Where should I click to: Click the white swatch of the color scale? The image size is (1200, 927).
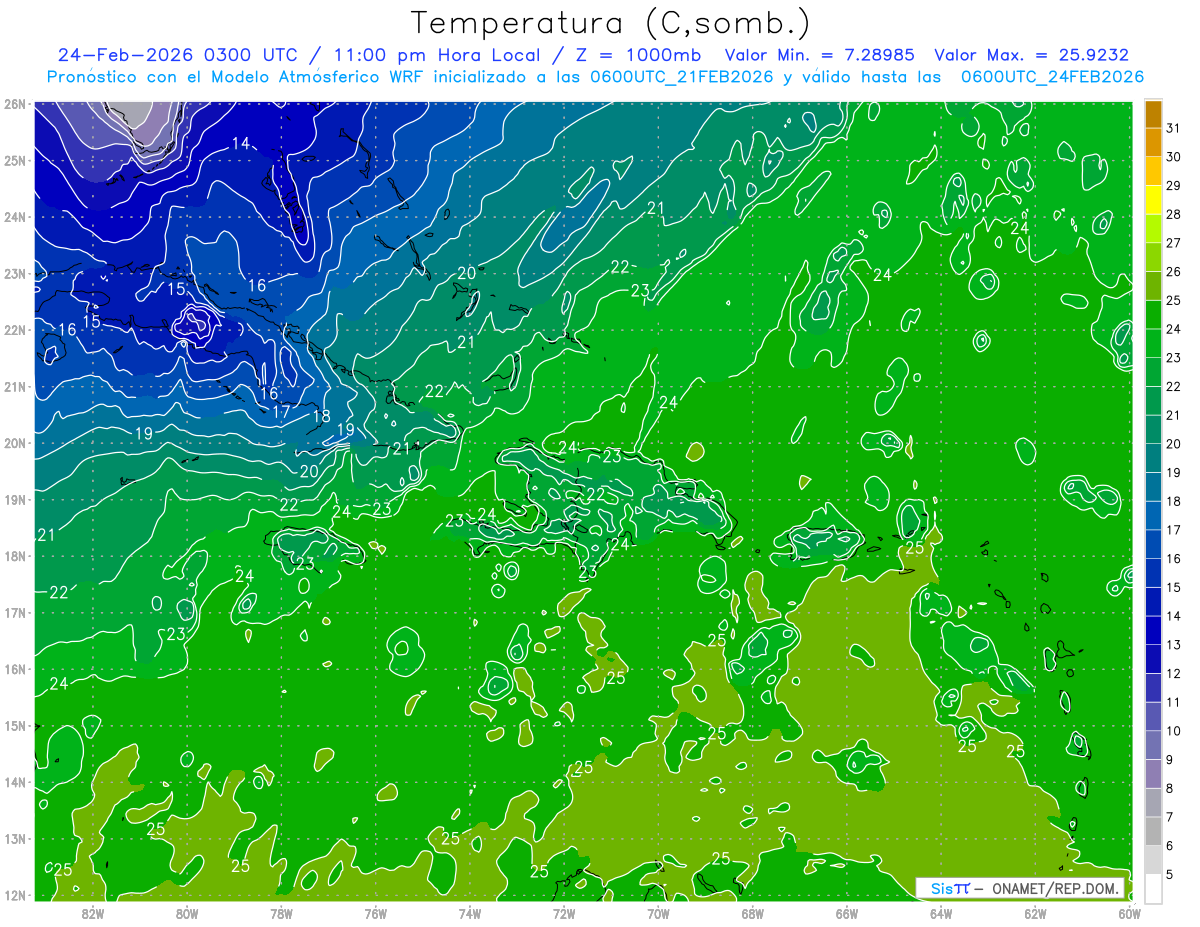click(1153, 888)
